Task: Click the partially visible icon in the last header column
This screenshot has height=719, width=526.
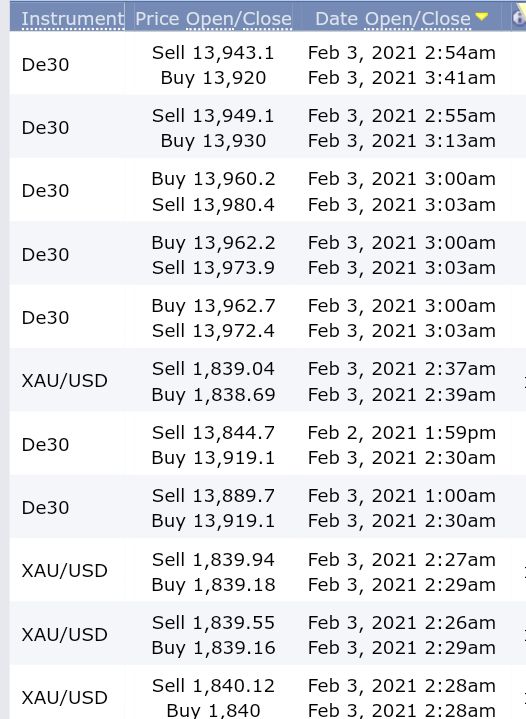Action: (519, 17)
